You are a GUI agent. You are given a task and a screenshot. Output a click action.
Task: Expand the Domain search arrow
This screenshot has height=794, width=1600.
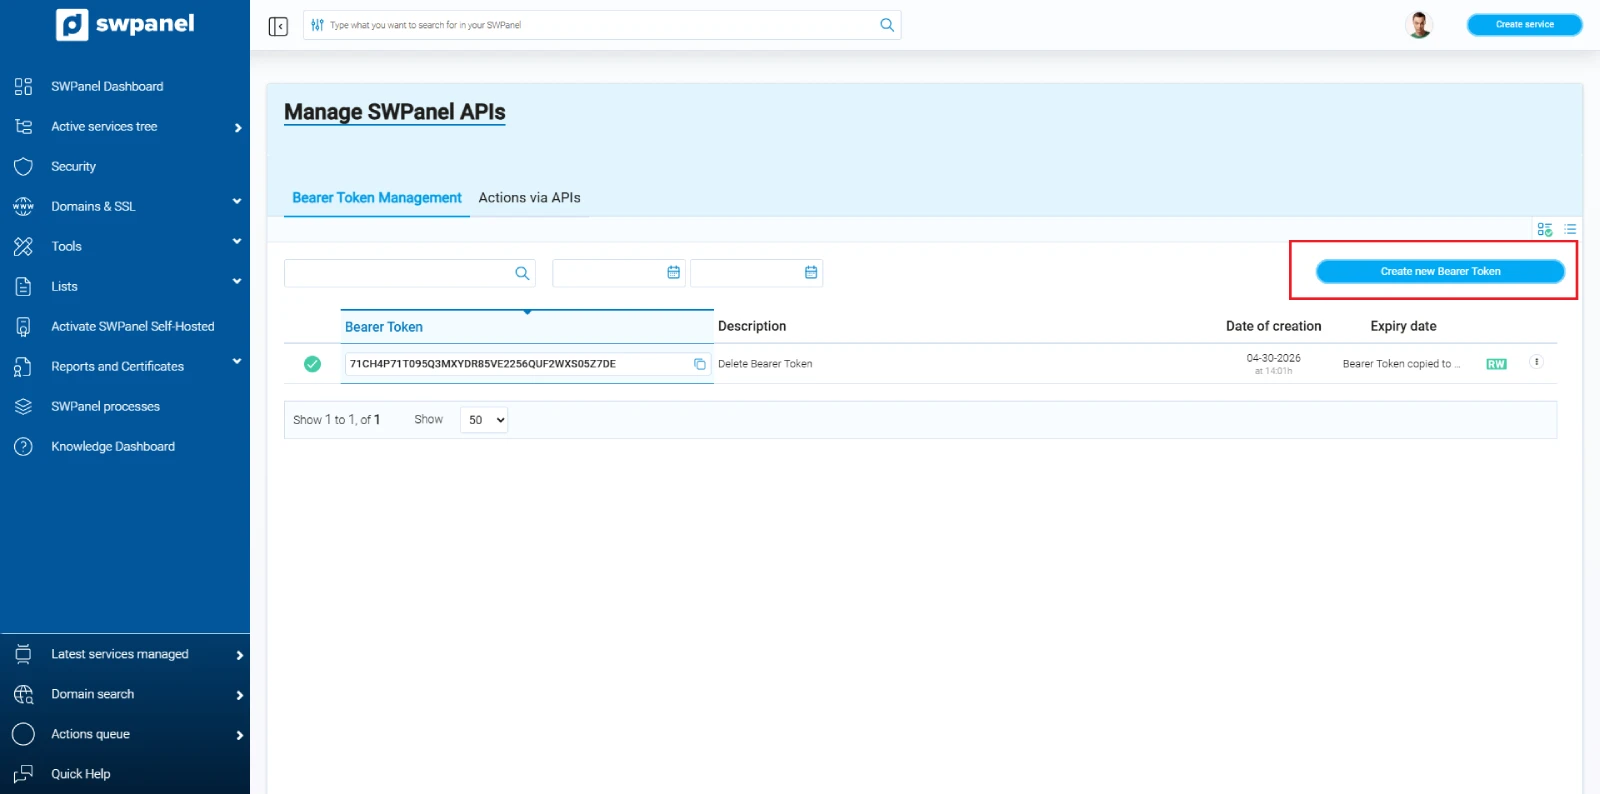239,695
